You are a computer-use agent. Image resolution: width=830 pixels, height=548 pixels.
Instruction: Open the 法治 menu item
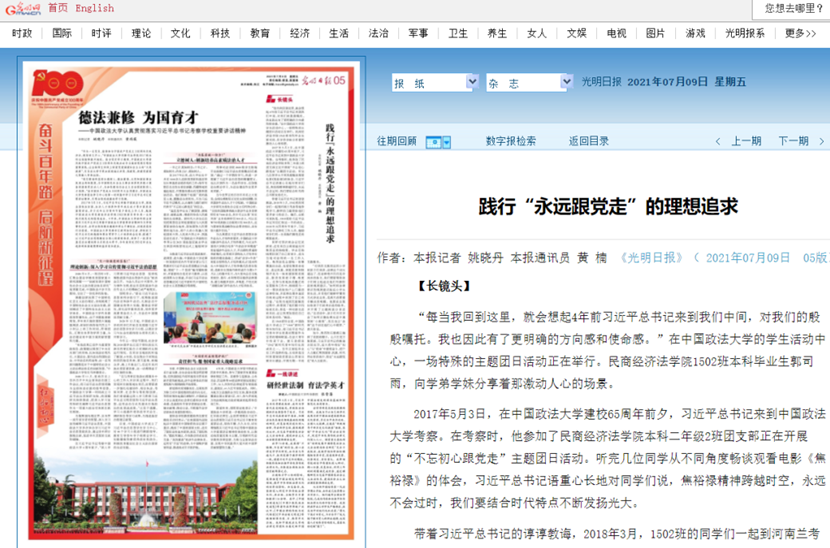point(378,33)
